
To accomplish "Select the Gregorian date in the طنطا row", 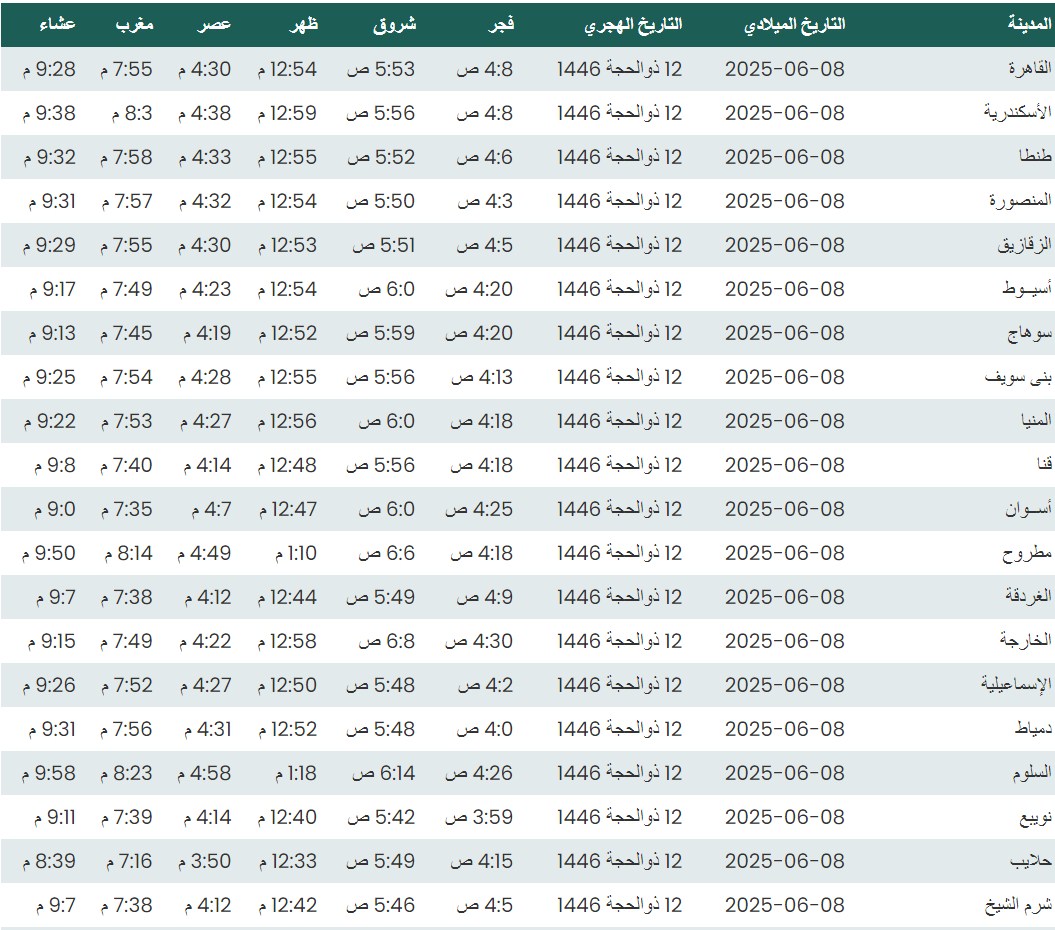I will [x=784, y=157].
